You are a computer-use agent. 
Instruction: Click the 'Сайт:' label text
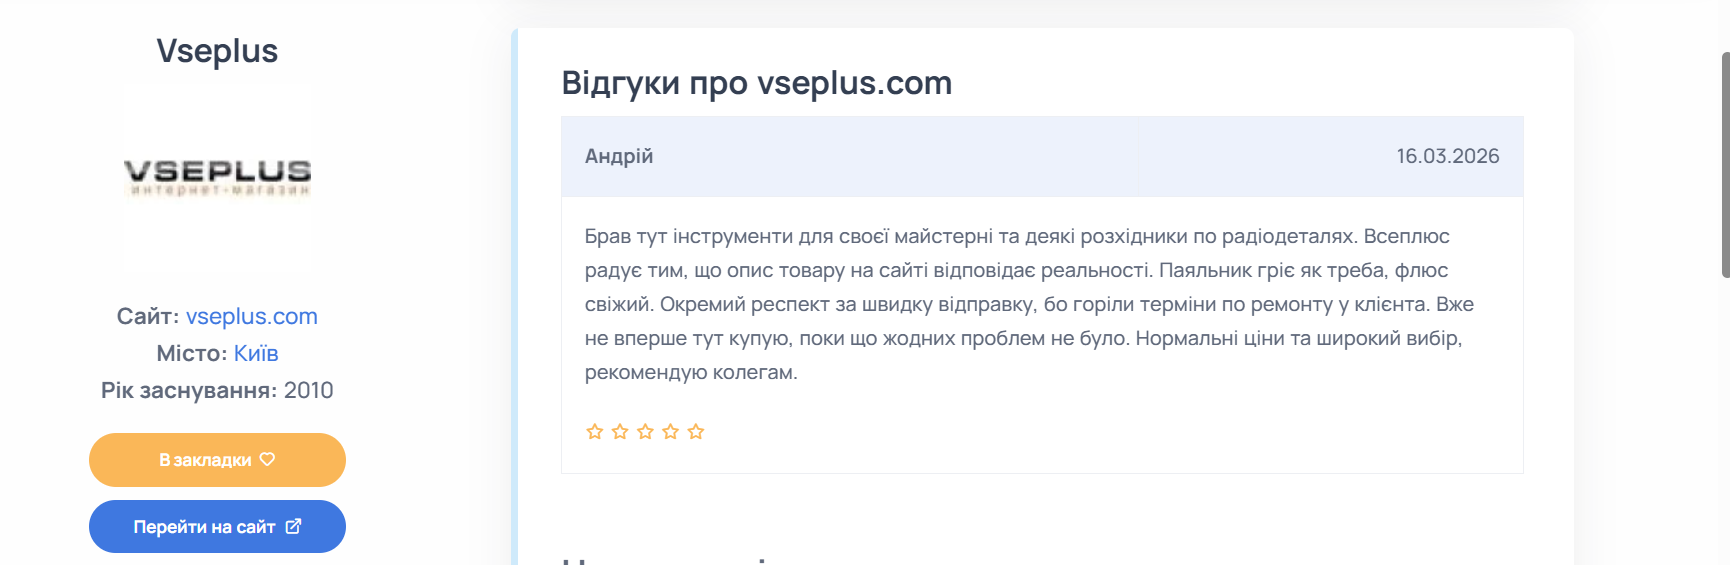point(147,316)
